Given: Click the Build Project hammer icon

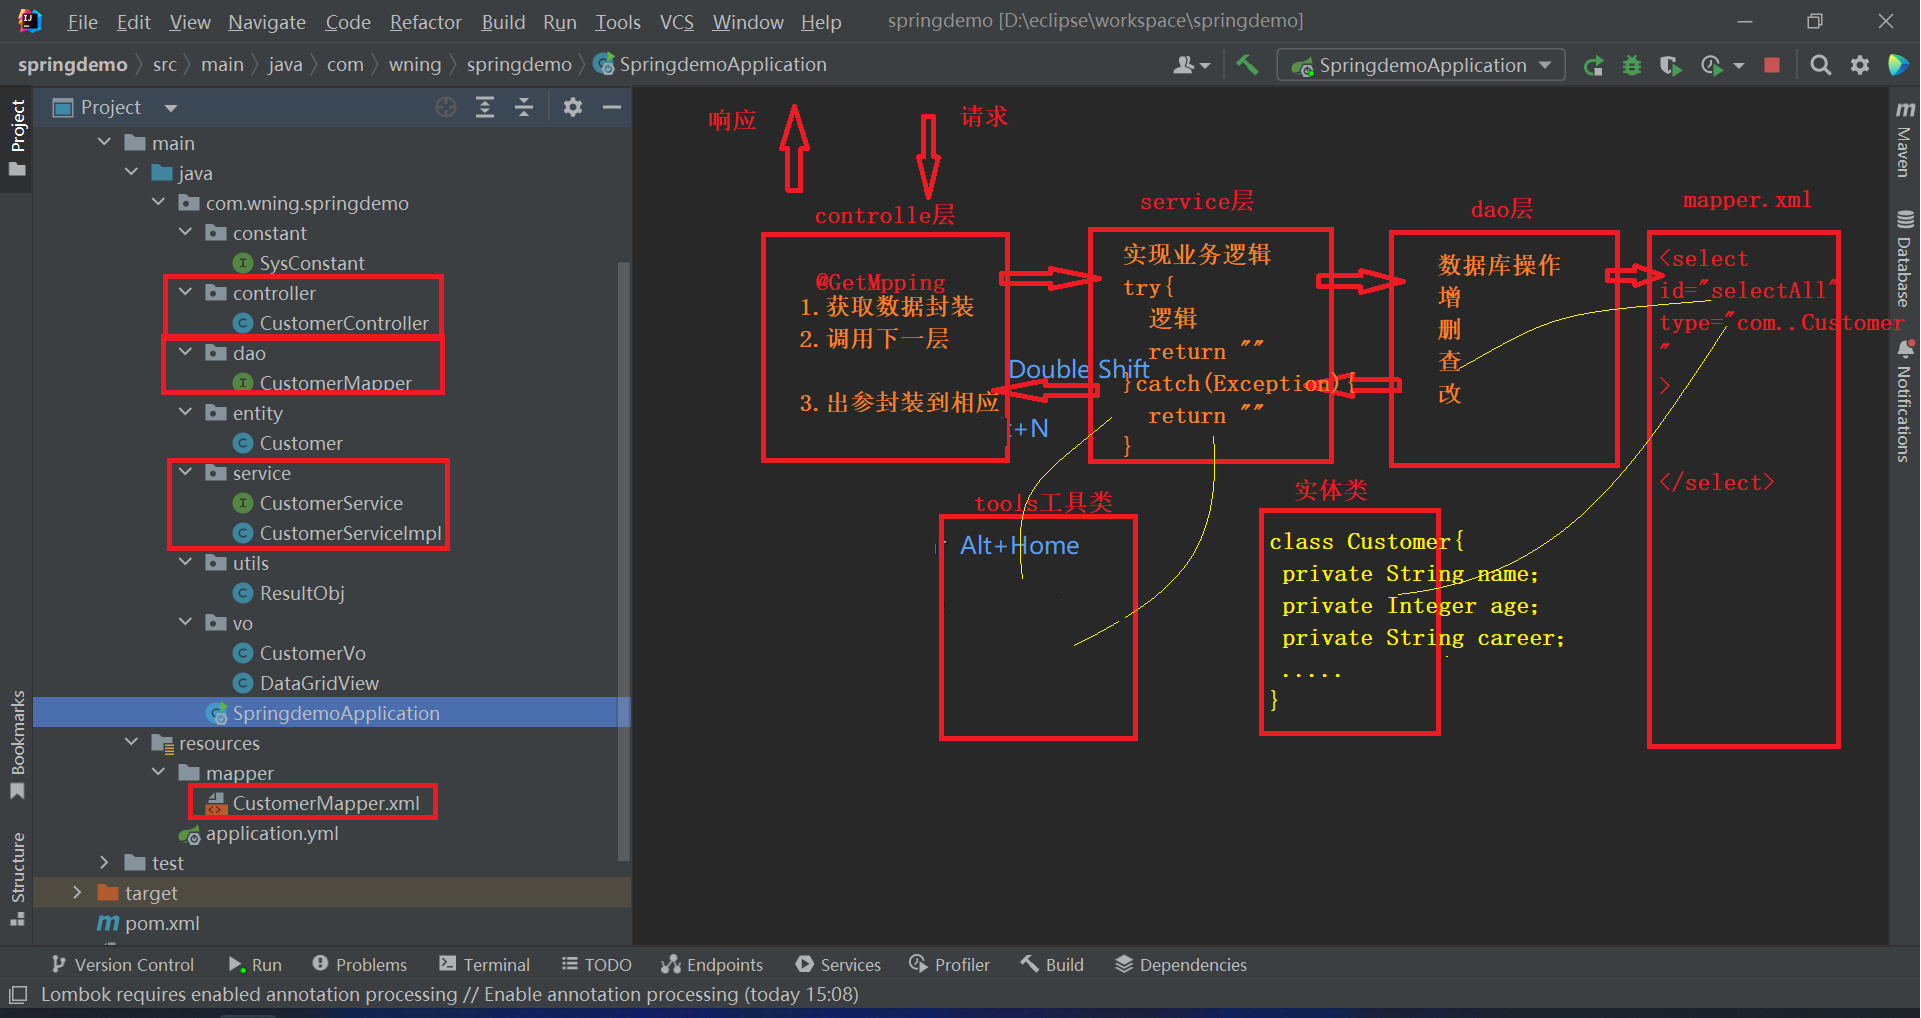Looking at the screenshot, I should tap(1247, 65).
